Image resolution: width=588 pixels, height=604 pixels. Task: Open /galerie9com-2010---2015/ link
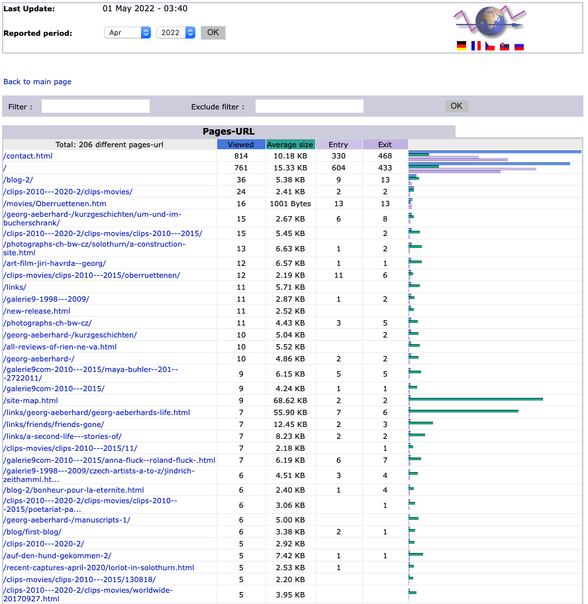54,389
